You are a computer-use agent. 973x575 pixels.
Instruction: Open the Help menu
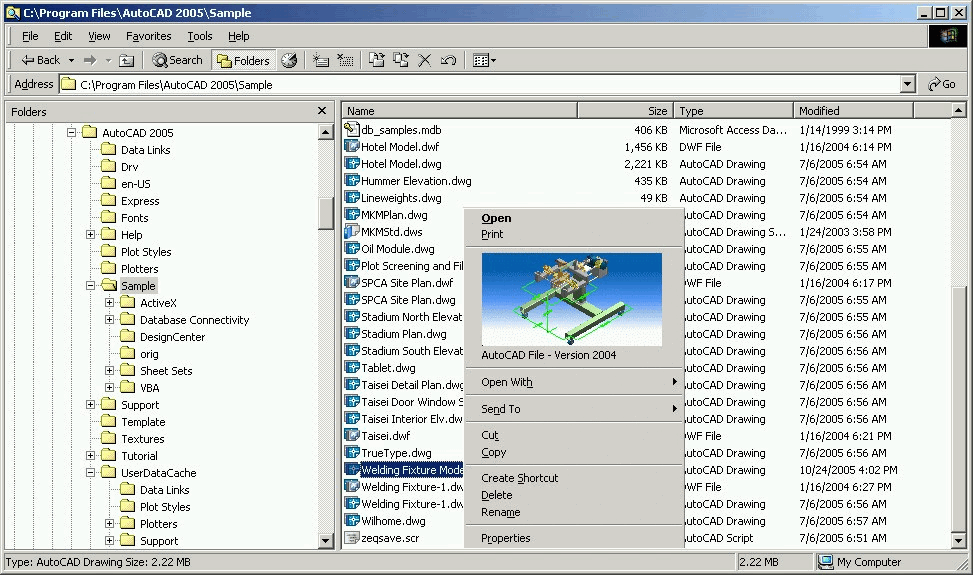pos(238,36)
